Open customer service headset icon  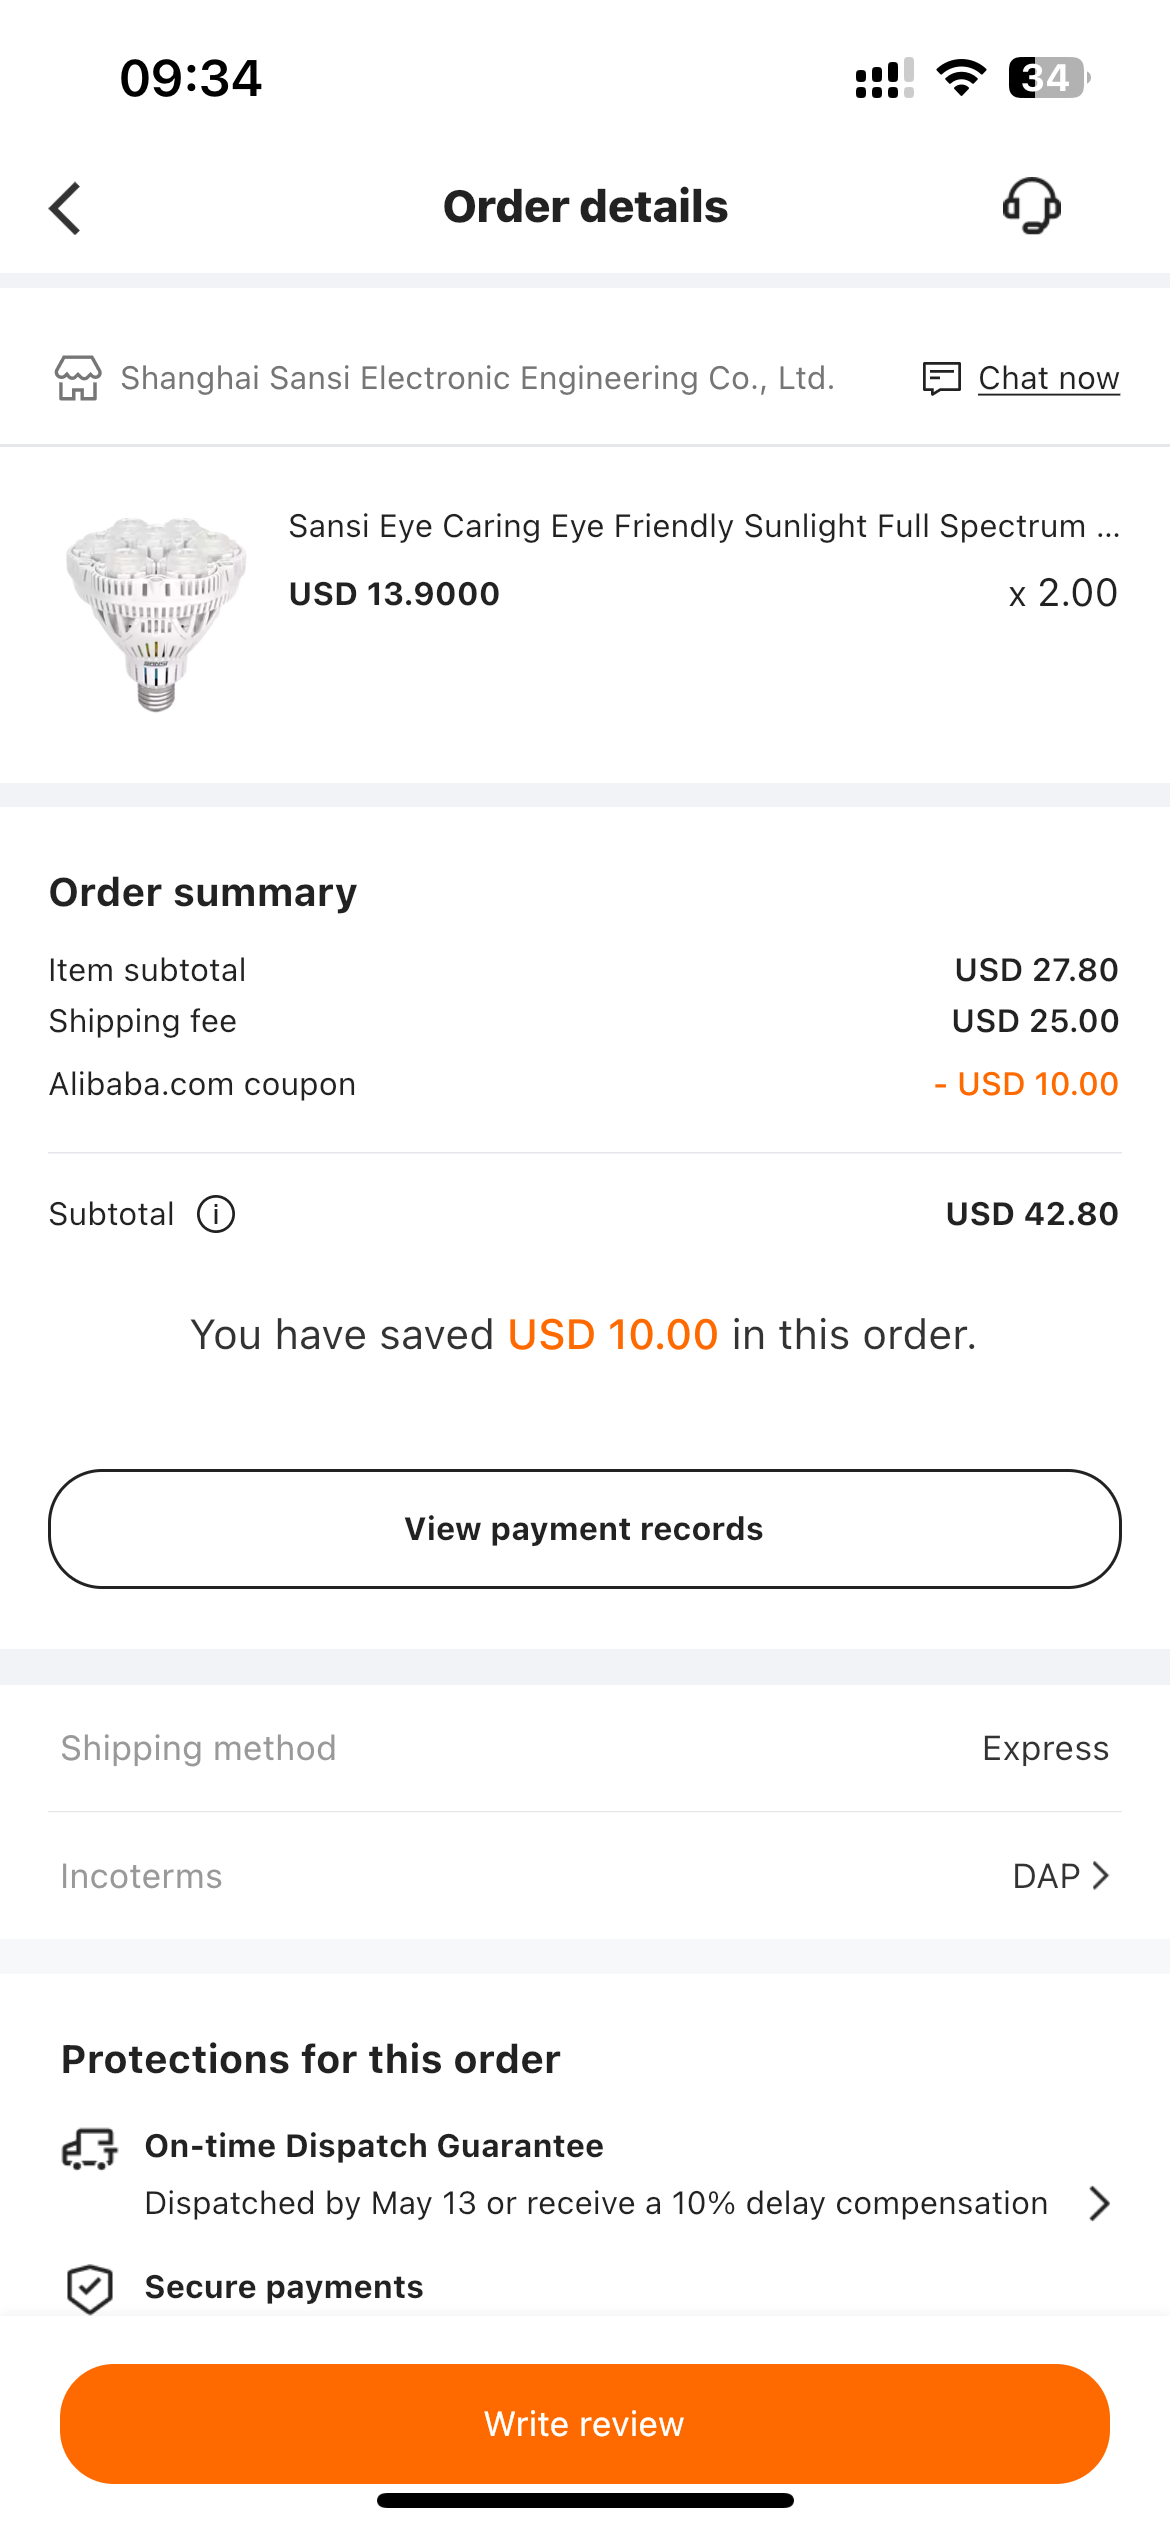pyautogui.click(x=1032, y=206)
